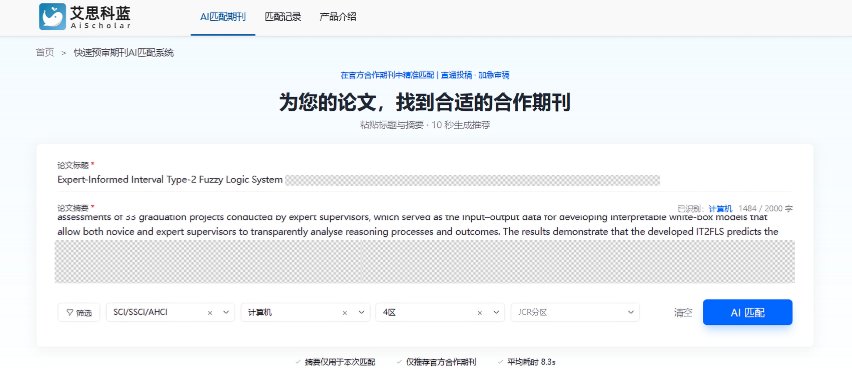Click the 仅推荐官方合作期刊 note
The height and width of the screenshot is (371, 852).
(x=437, y=362)
